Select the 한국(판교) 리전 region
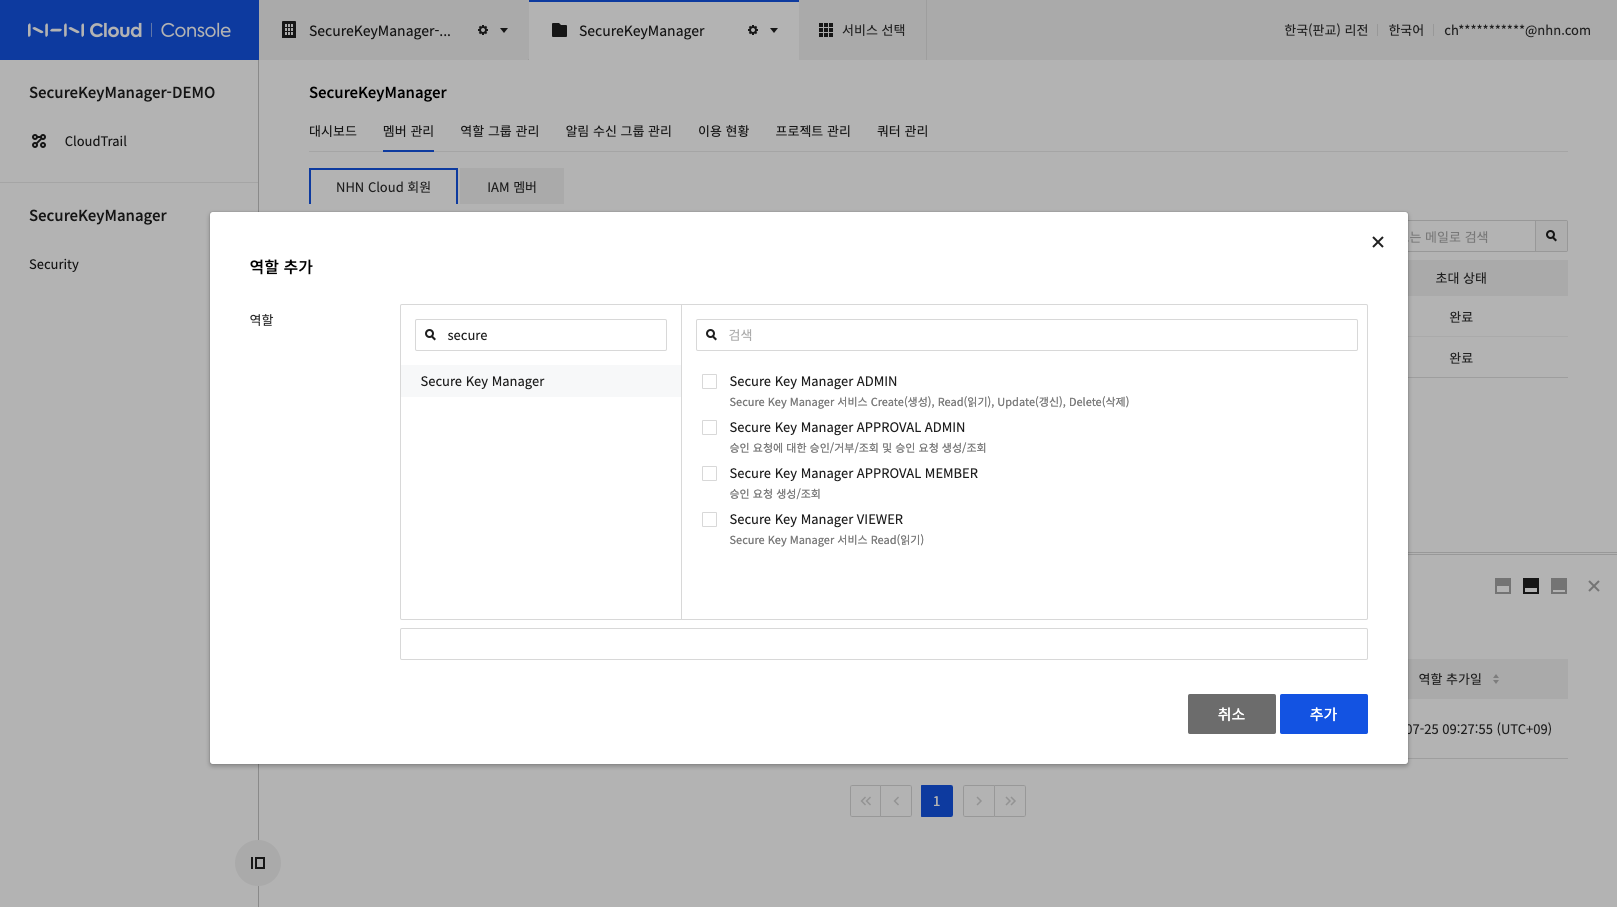Image resolution: width=1617 pixels, height=907 pixels. pyautogui.click(x=1326, y=30)
